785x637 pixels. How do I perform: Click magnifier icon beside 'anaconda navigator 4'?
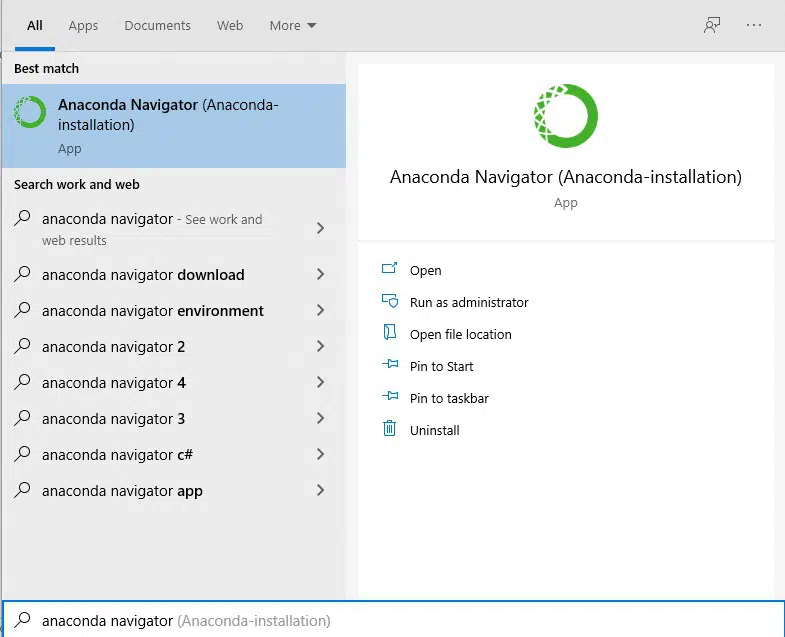click(x=22, y=382)
